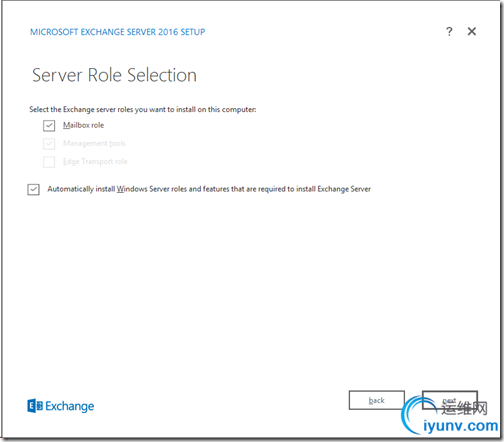Viewport: 504px width, 442px height.
Task: Click the next button
Action: tap(450, 400)
